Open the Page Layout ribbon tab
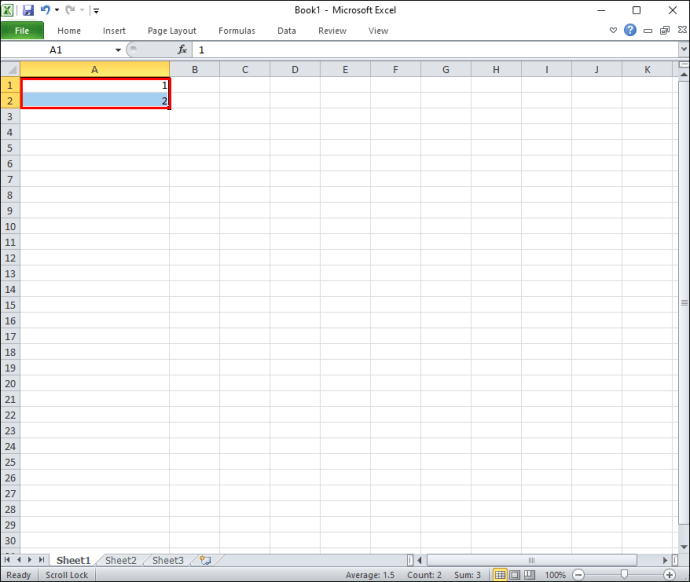Screen dimensions: 690x582 coord(172,31)
